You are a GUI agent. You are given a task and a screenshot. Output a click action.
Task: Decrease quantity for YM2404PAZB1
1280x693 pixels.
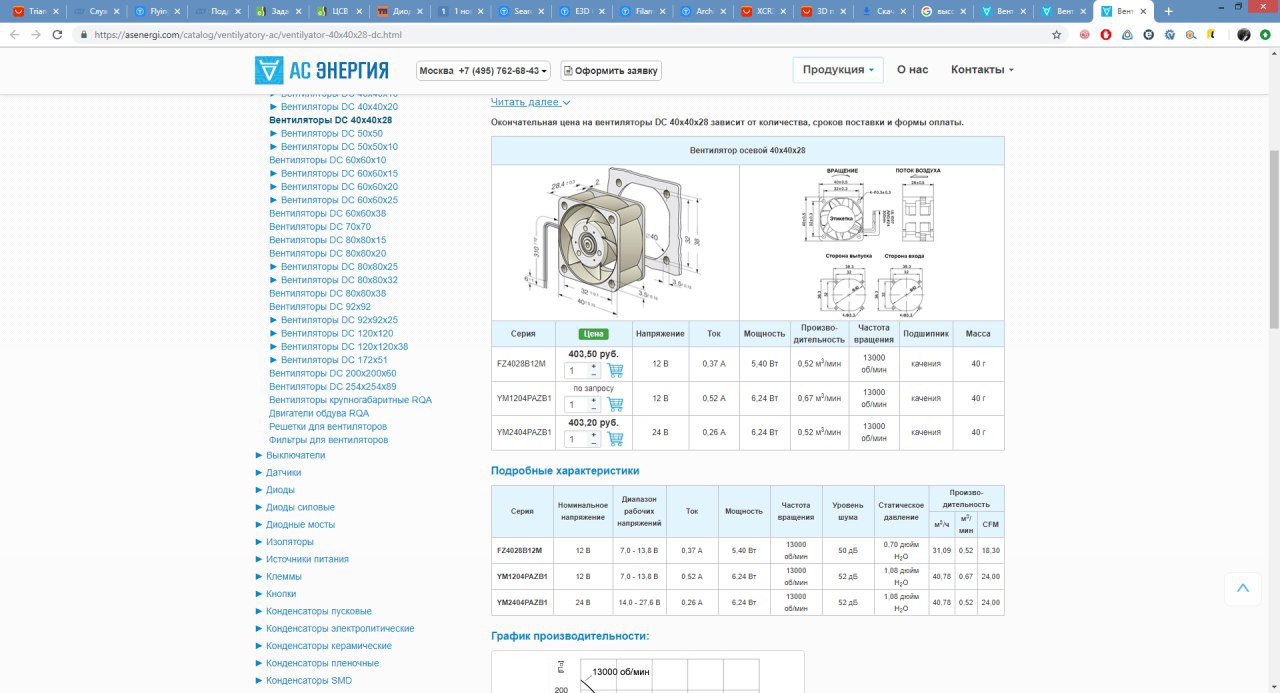point(594,442)
